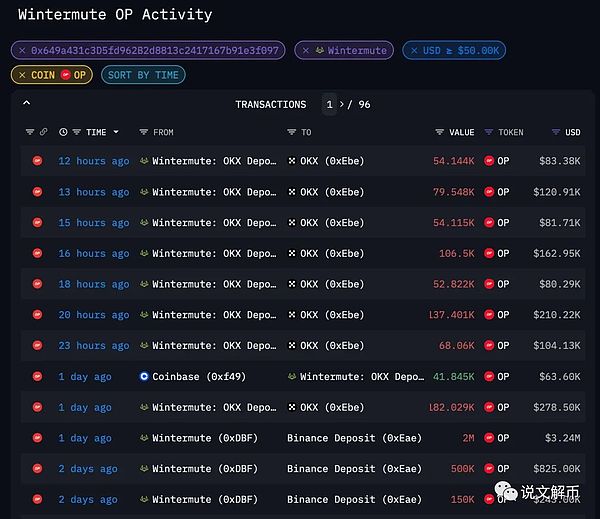
Task: Click the OP token in $825.00K row
Action: coord(496,469)
